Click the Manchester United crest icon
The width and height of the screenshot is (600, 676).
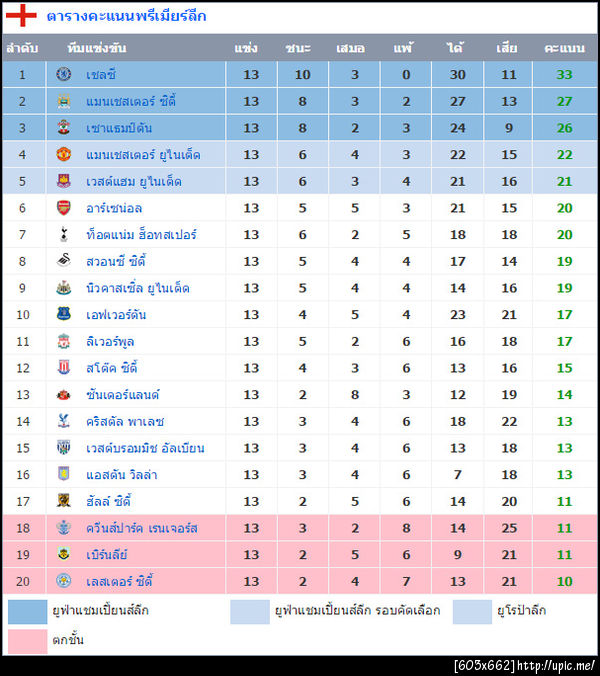[x=64, y=155]
